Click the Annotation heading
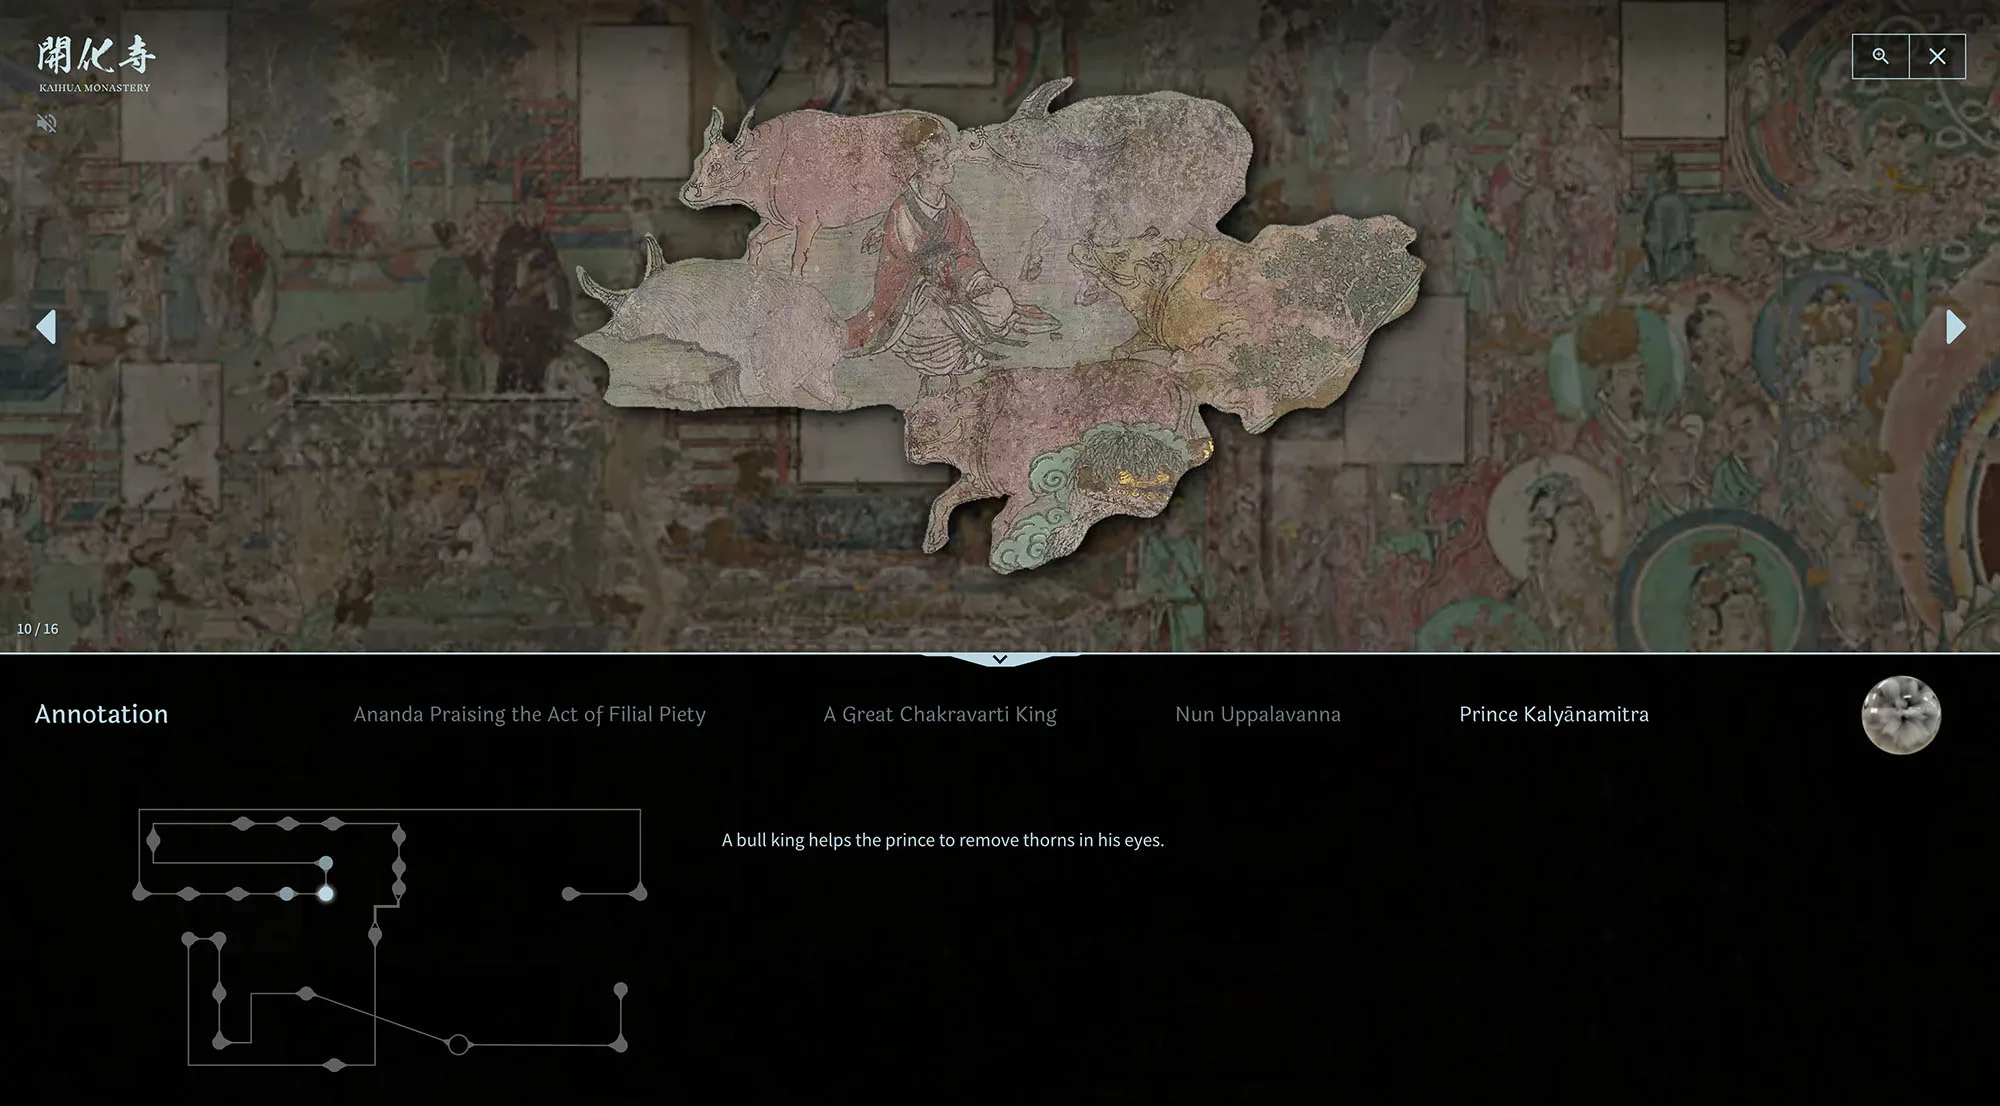 pos(101,714)
